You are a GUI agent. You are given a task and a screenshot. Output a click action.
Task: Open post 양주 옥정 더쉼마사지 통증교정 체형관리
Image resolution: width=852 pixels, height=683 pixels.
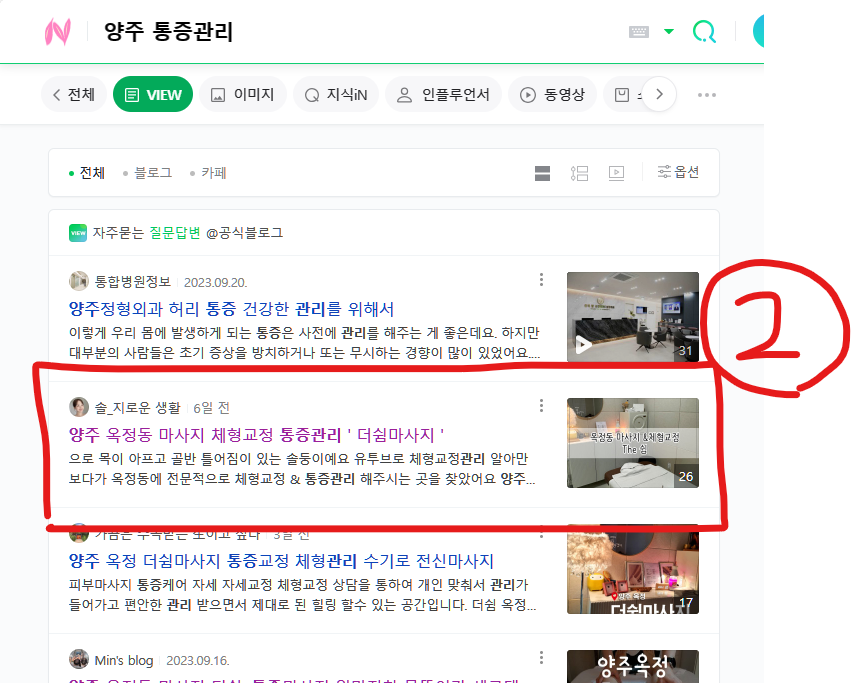click(x=281, y=561)
